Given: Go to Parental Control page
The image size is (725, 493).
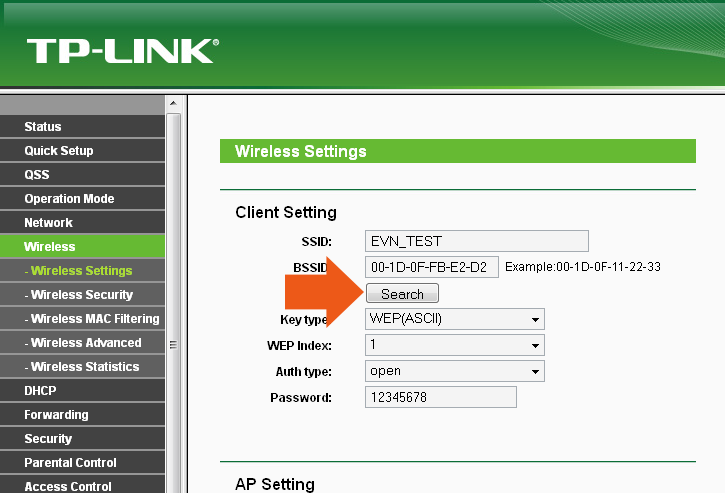Looking at the screenshot, I should [82, 462].
